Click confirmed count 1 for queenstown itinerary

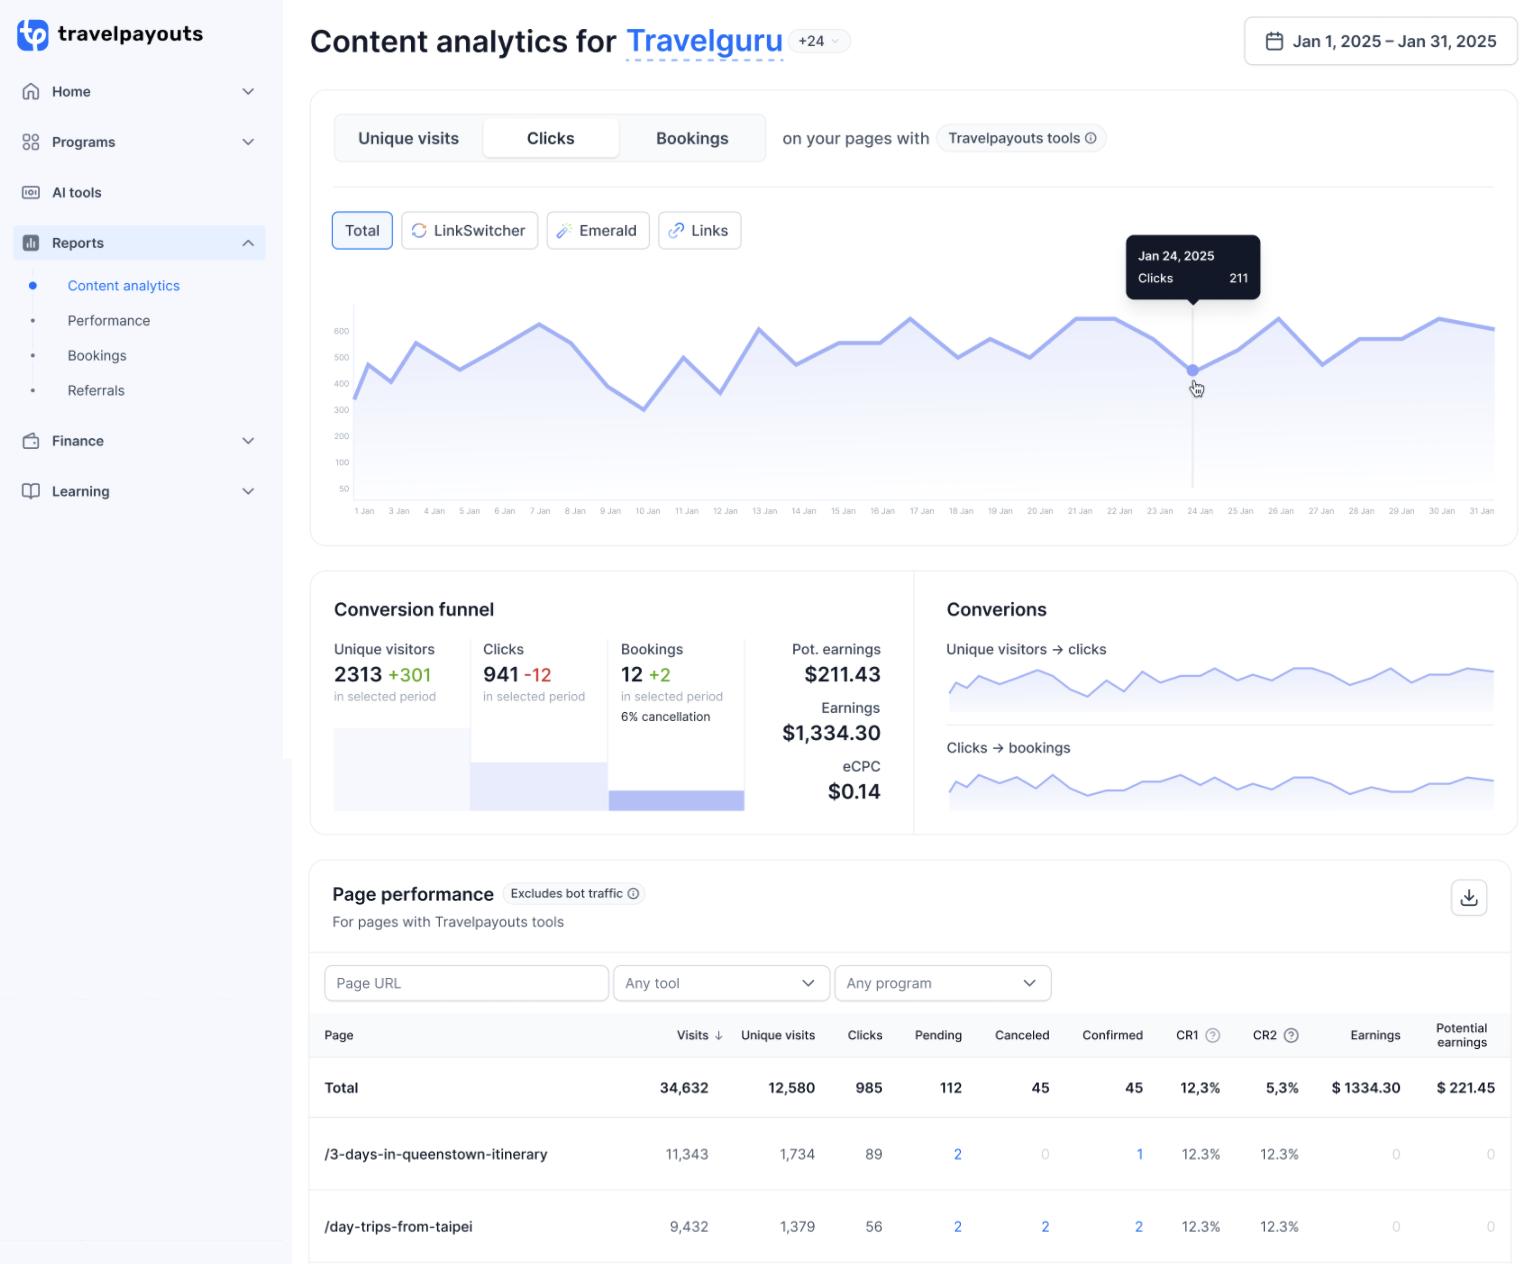click(1139, 1154)
